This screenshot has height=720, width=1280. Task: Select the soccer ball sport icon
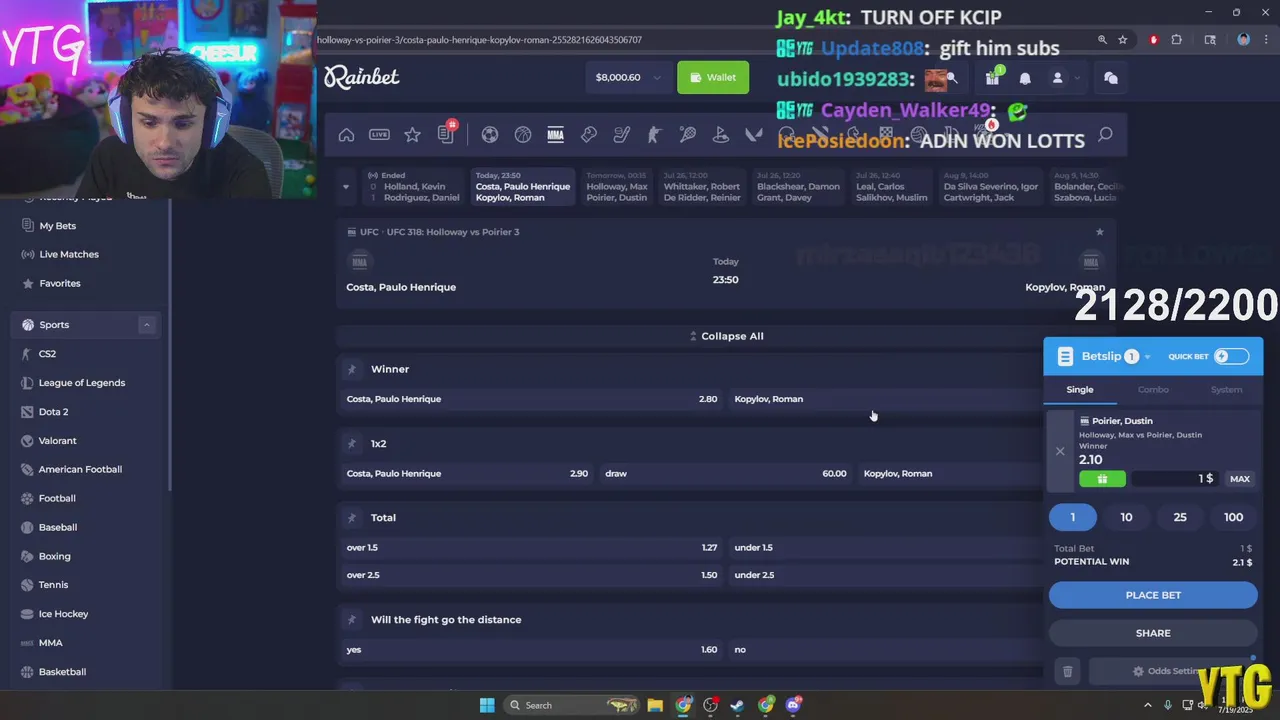click(489, 135)
